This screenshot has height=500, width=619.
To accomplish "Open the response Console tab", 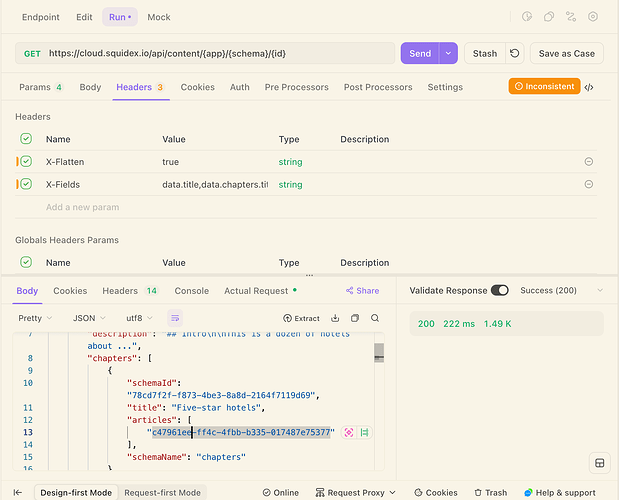I will point(191,291).
